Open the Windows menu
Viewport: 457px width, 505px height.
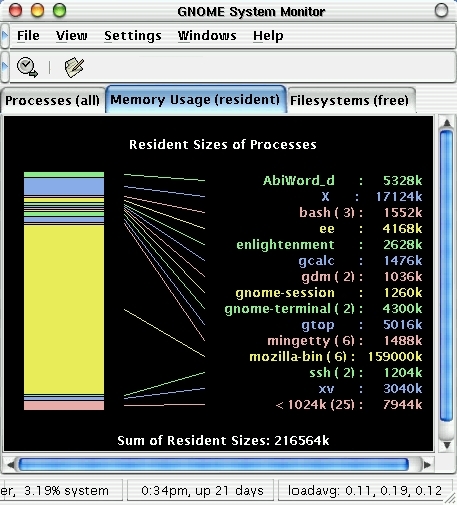tap(207, 36)
